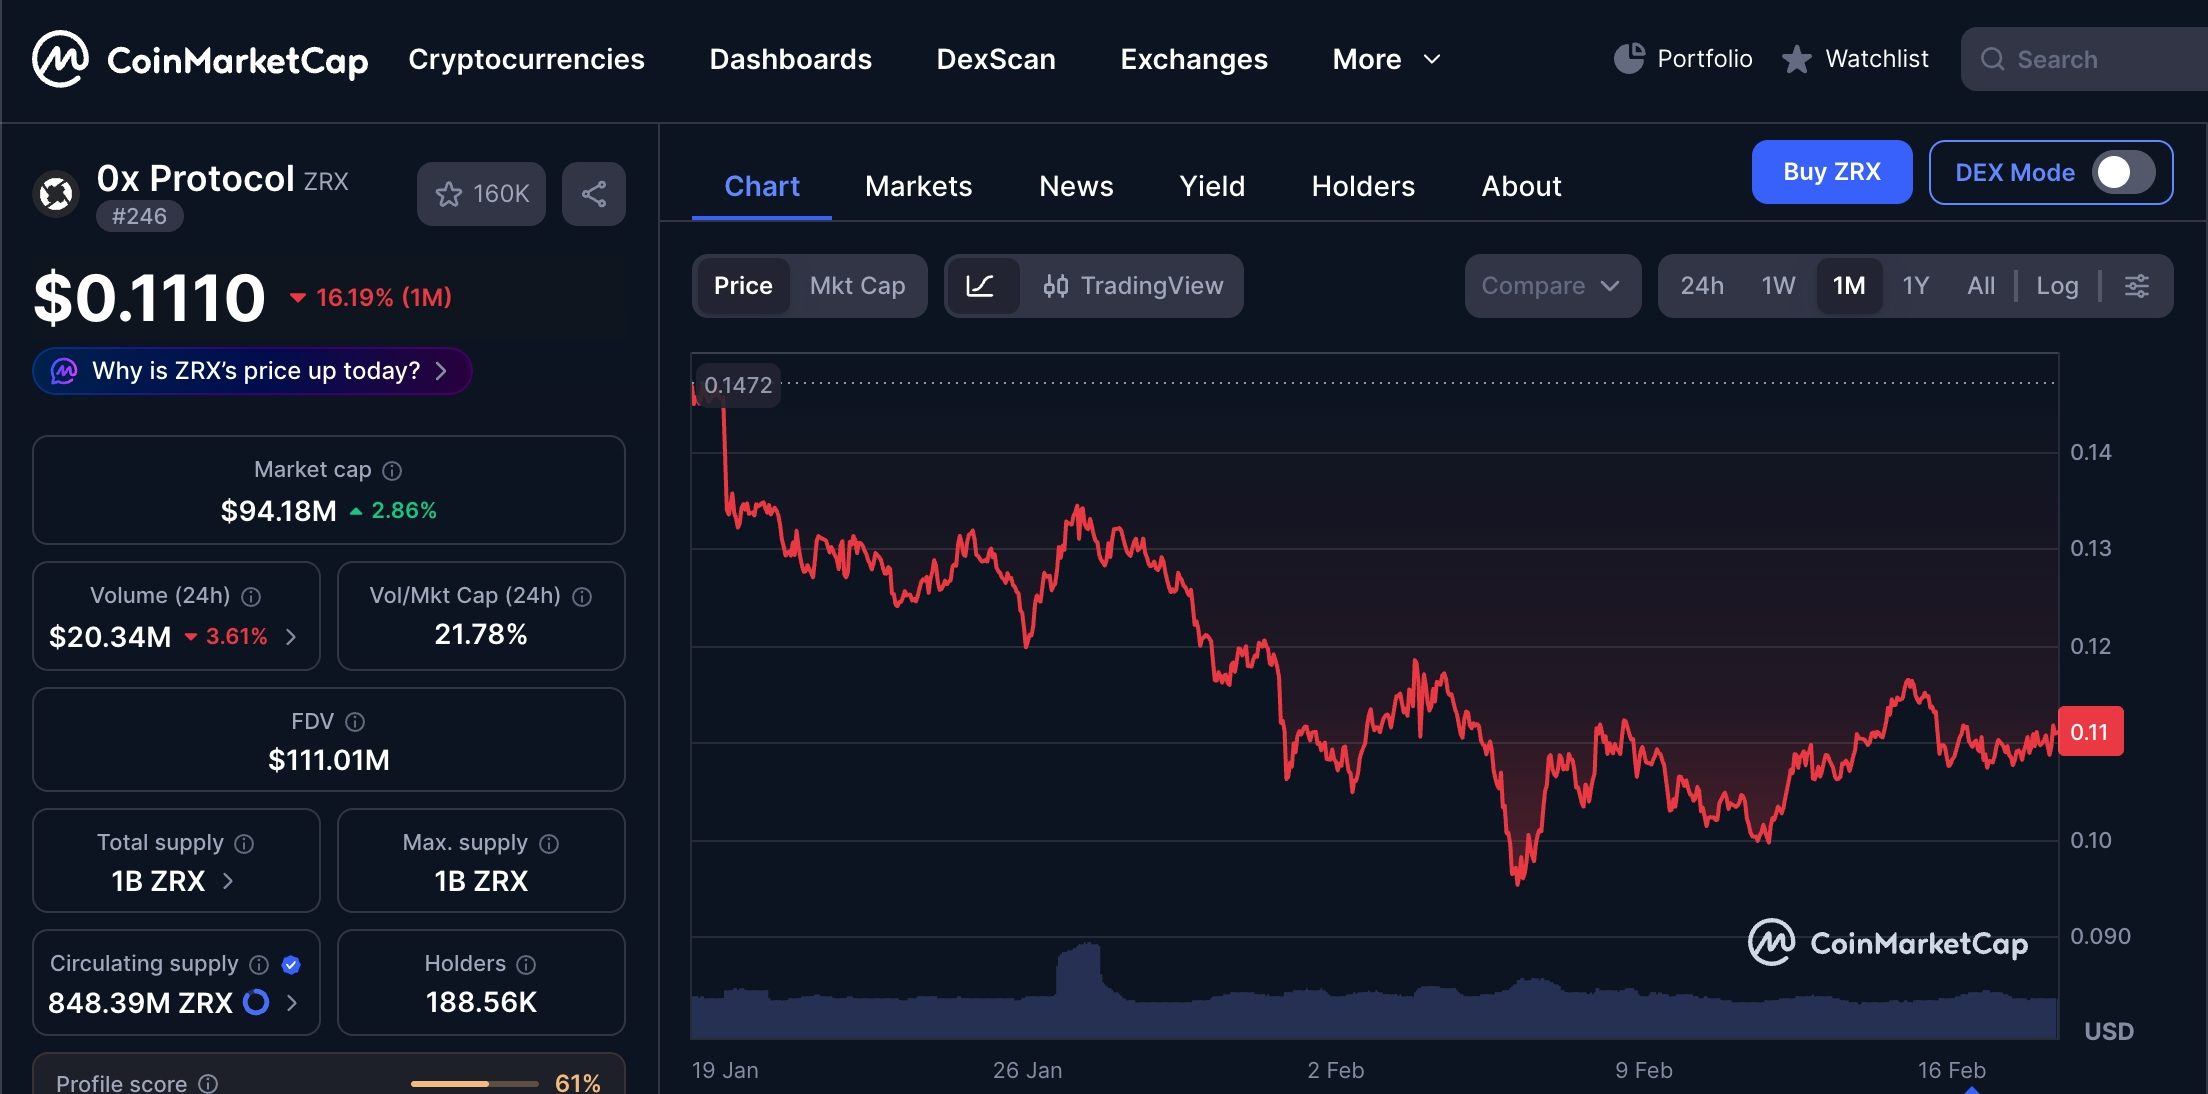2208x1094 pixels.
Task: Click Total supply info icon
Action: [x=244, y=843]
